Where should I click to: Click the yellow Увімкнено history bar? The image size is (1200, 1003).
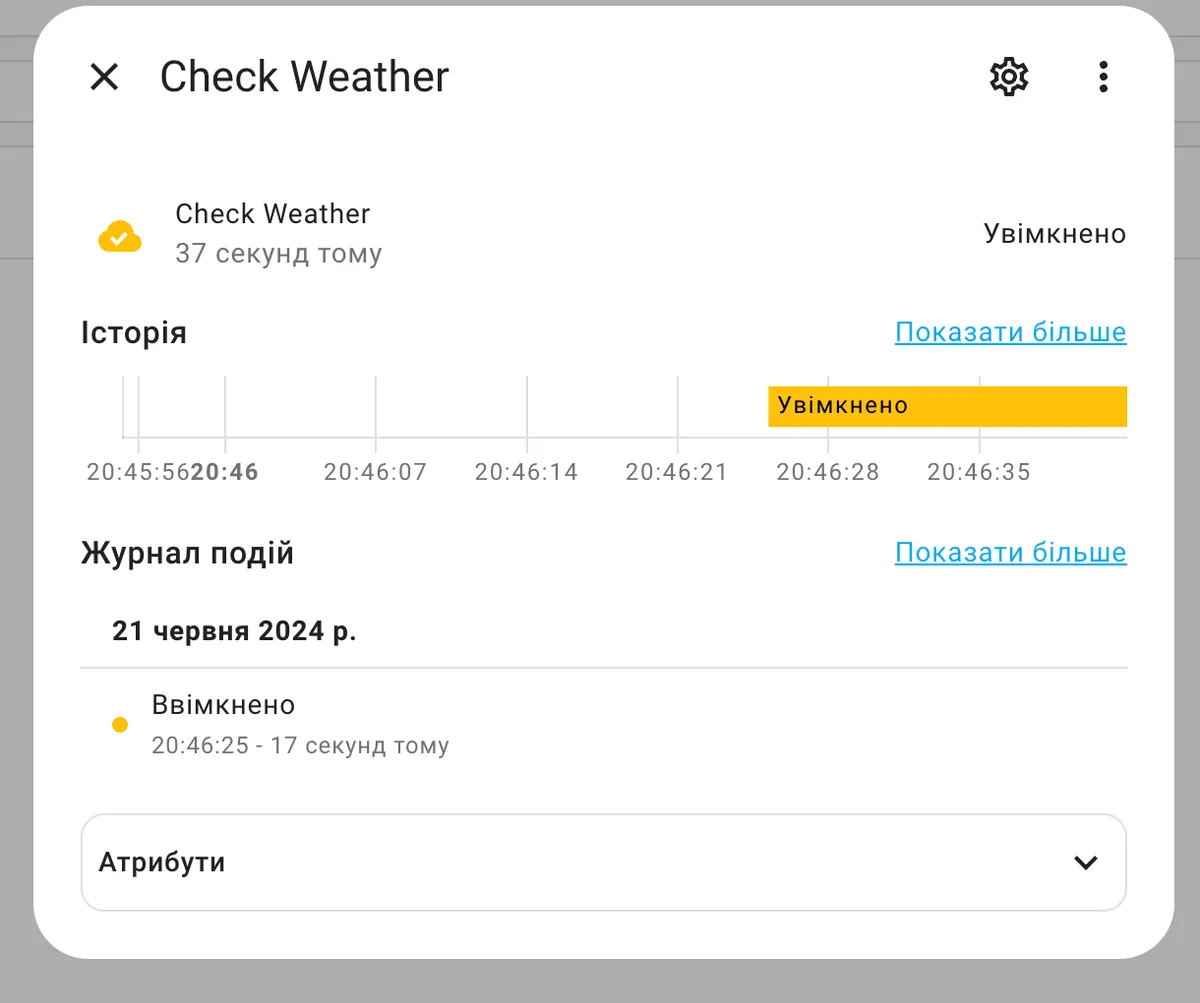pyautogui.click(x=947, y=406)
